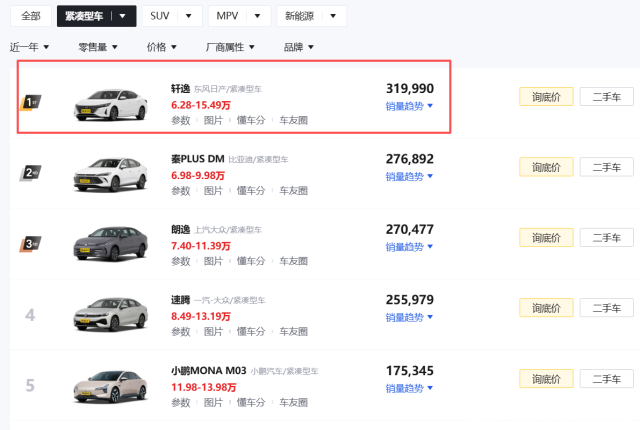Open the SUV category dropdown

(x=170, y=16)
